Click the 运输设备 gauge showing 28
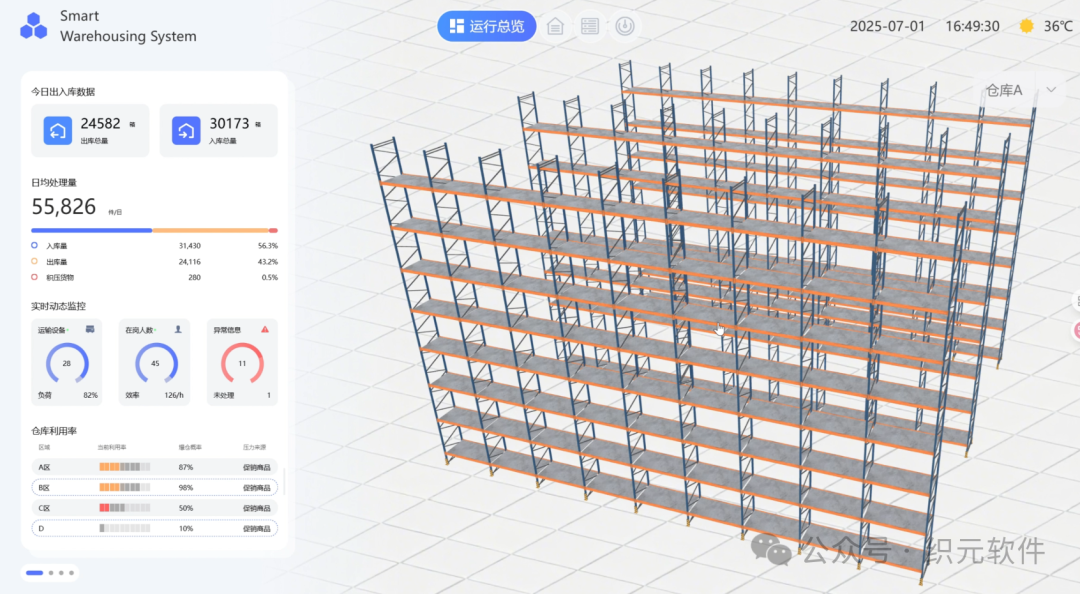 tap(67, 363)
